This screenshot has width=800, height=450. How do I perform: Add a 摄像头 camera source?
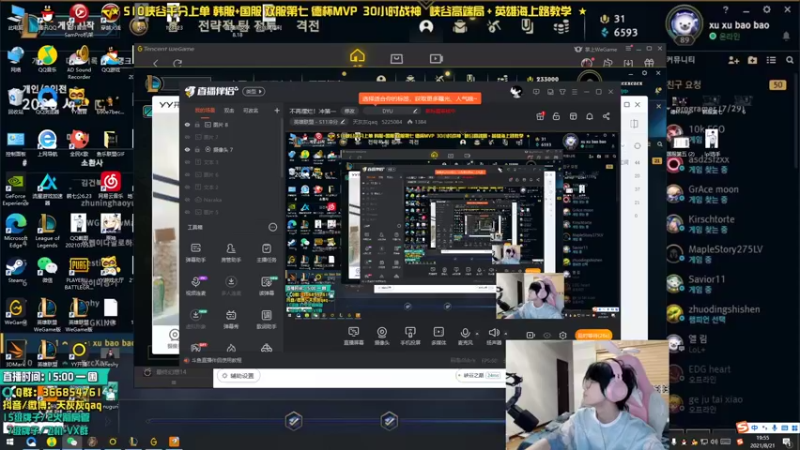pos(382,336)
